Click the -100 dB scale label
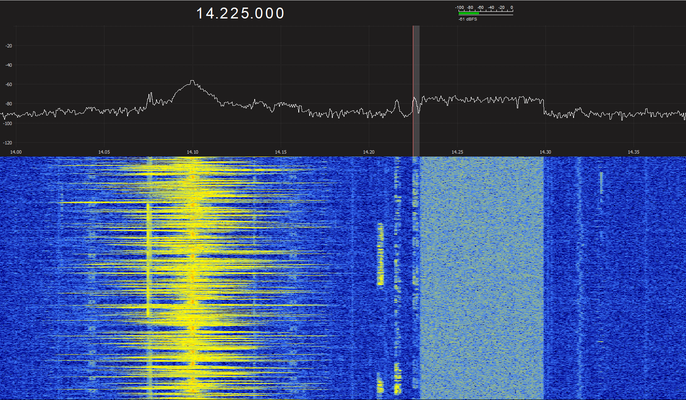The width and height of the screenshot is (686, 400). pyautogui.click(x=9, y=123)
